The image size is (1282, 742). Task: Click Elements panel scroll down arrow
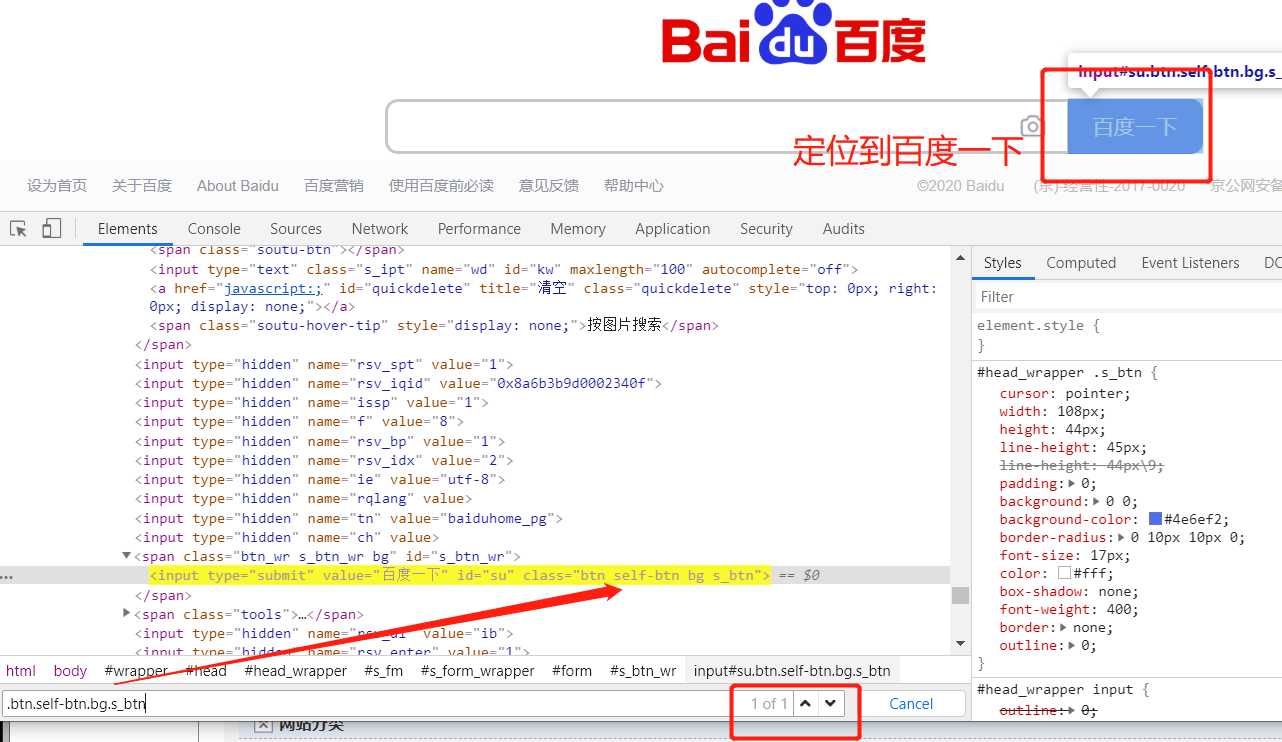pos(960,644)
